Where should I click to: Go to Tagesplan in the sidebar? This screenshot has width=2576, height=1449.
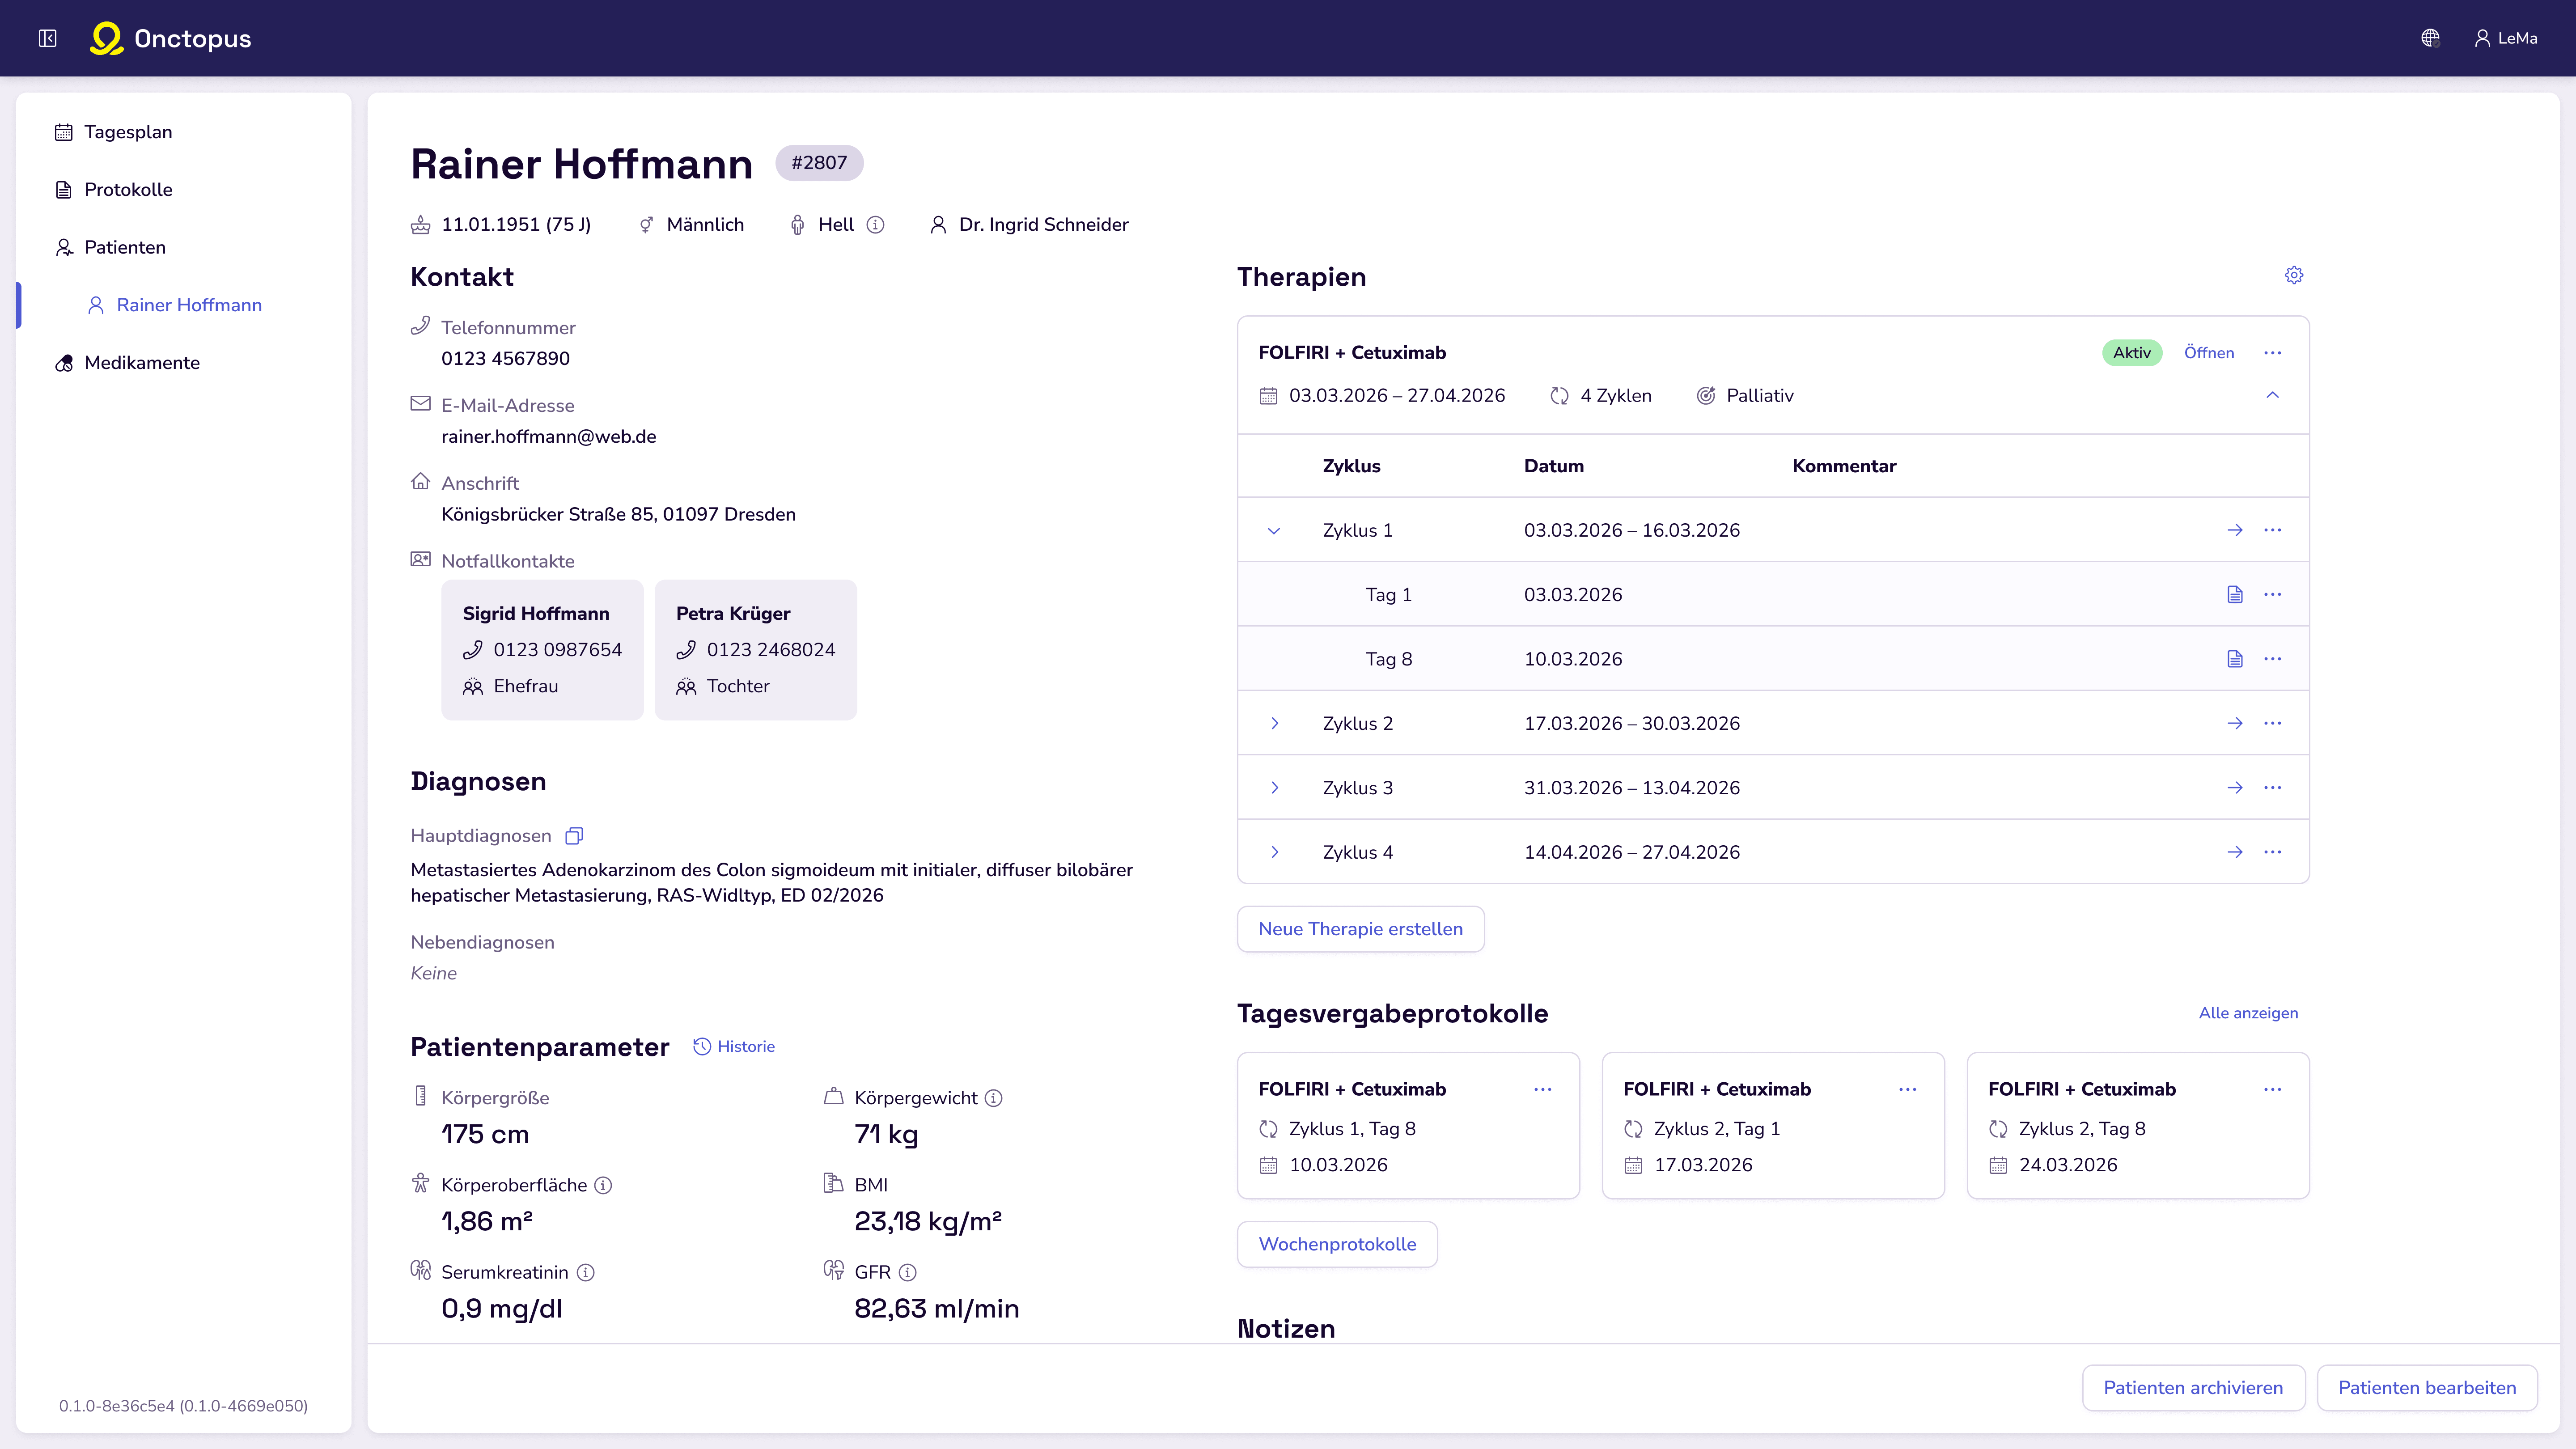click(128, 132)
